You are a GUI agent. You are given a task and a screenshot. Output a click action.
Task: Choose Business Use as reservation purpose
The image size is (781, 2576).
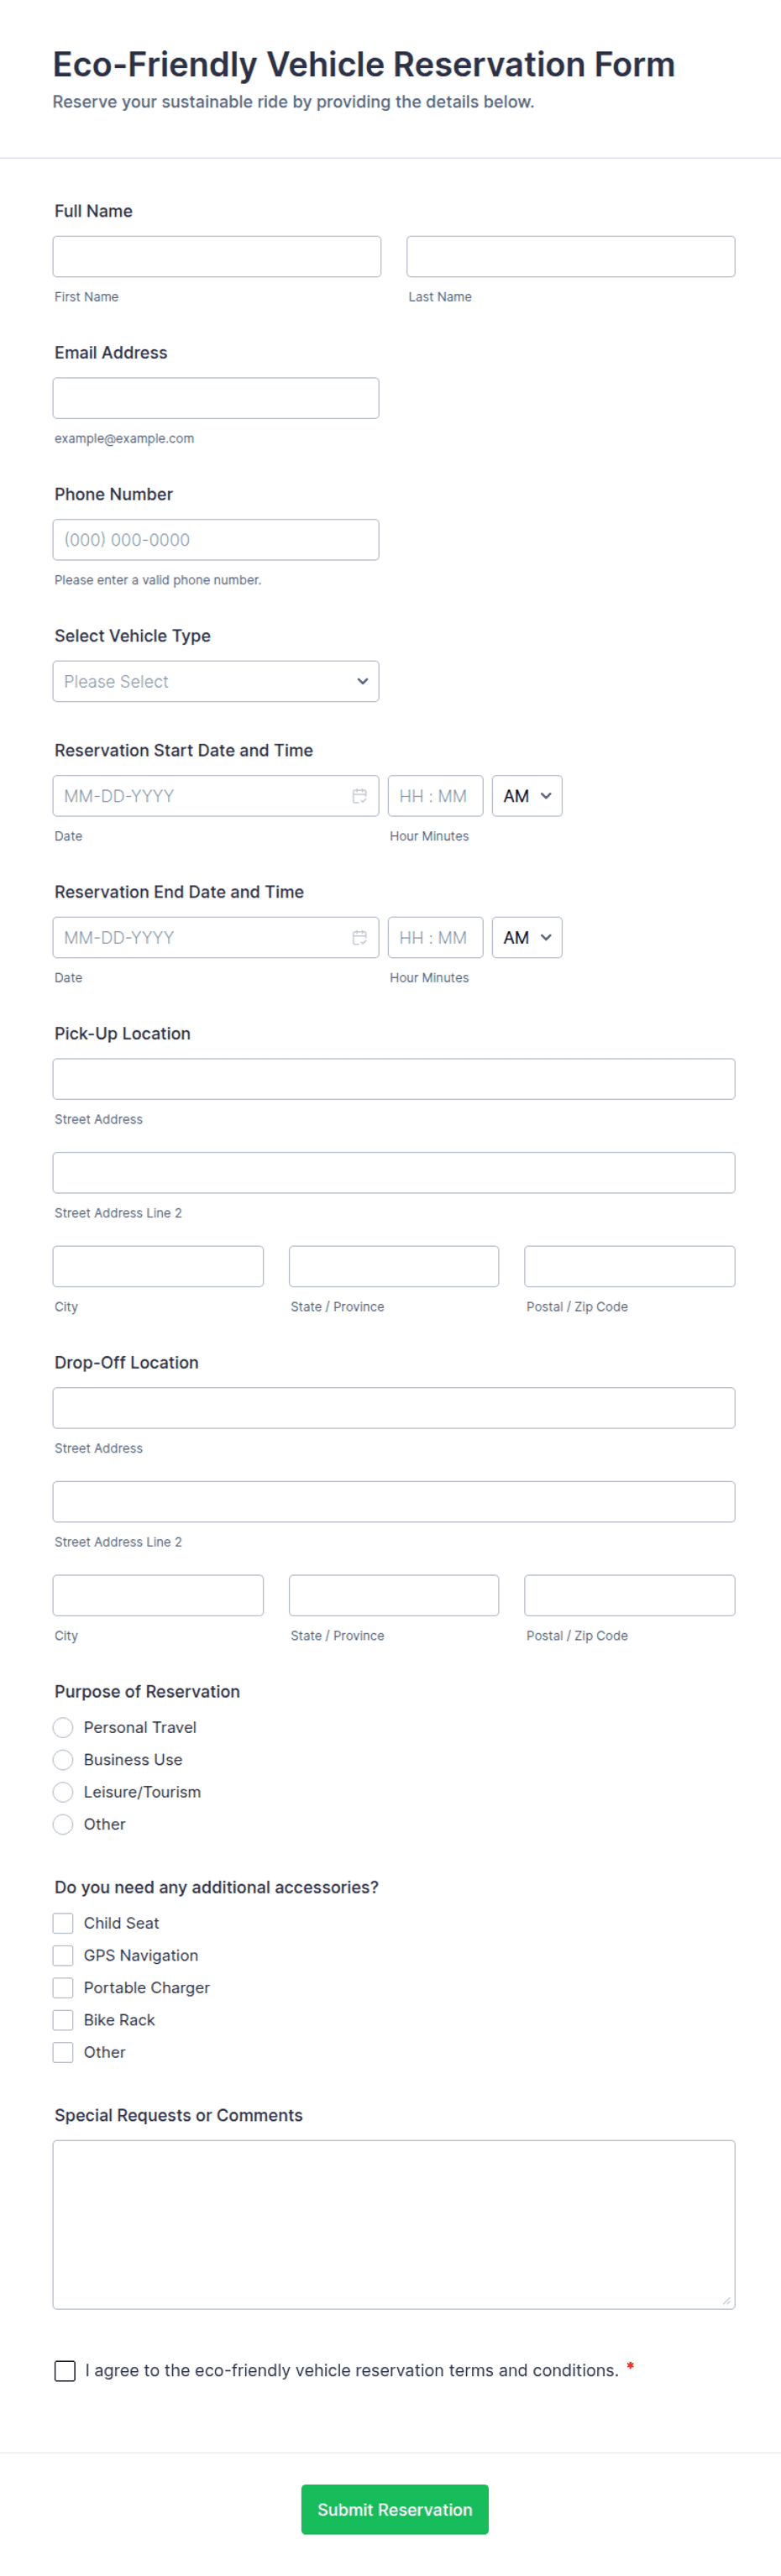(63, 1759)
